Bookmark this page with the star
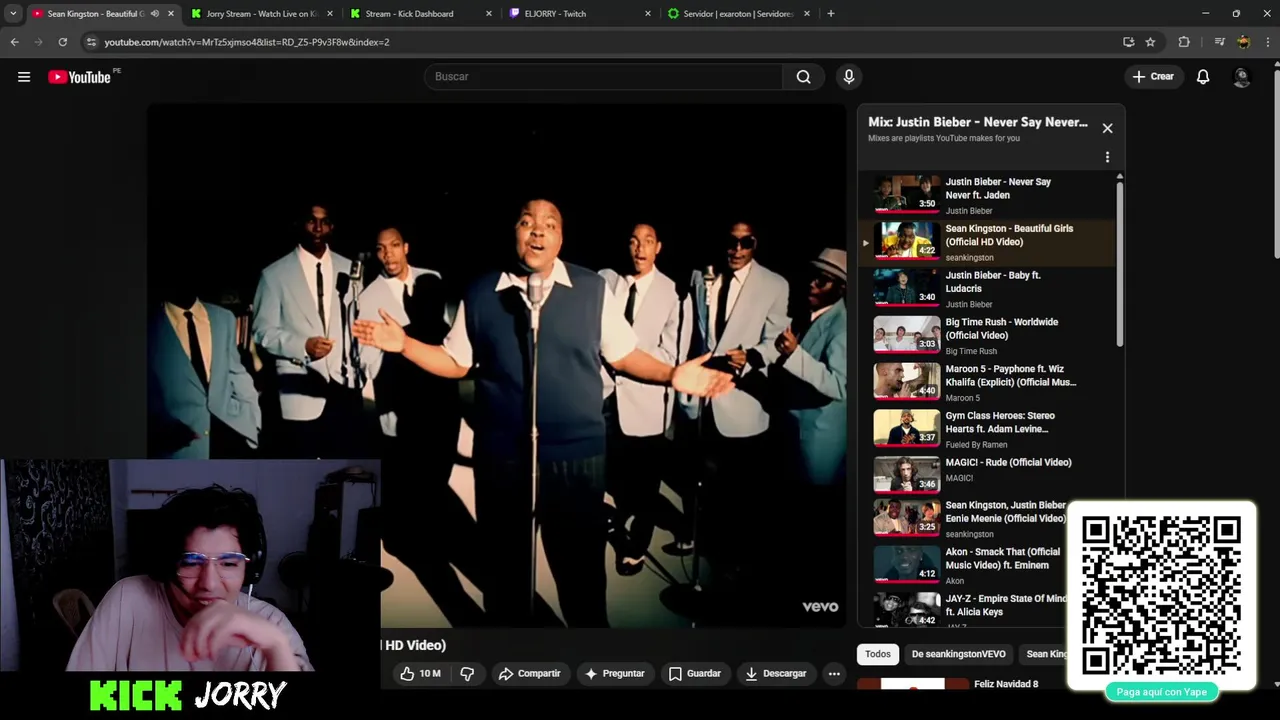 (x=1150, y=42)
